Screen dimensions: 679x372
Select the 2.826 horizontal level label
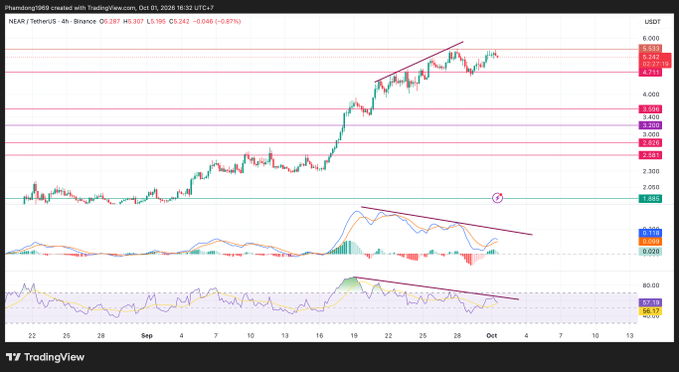(x=650, y=143)
